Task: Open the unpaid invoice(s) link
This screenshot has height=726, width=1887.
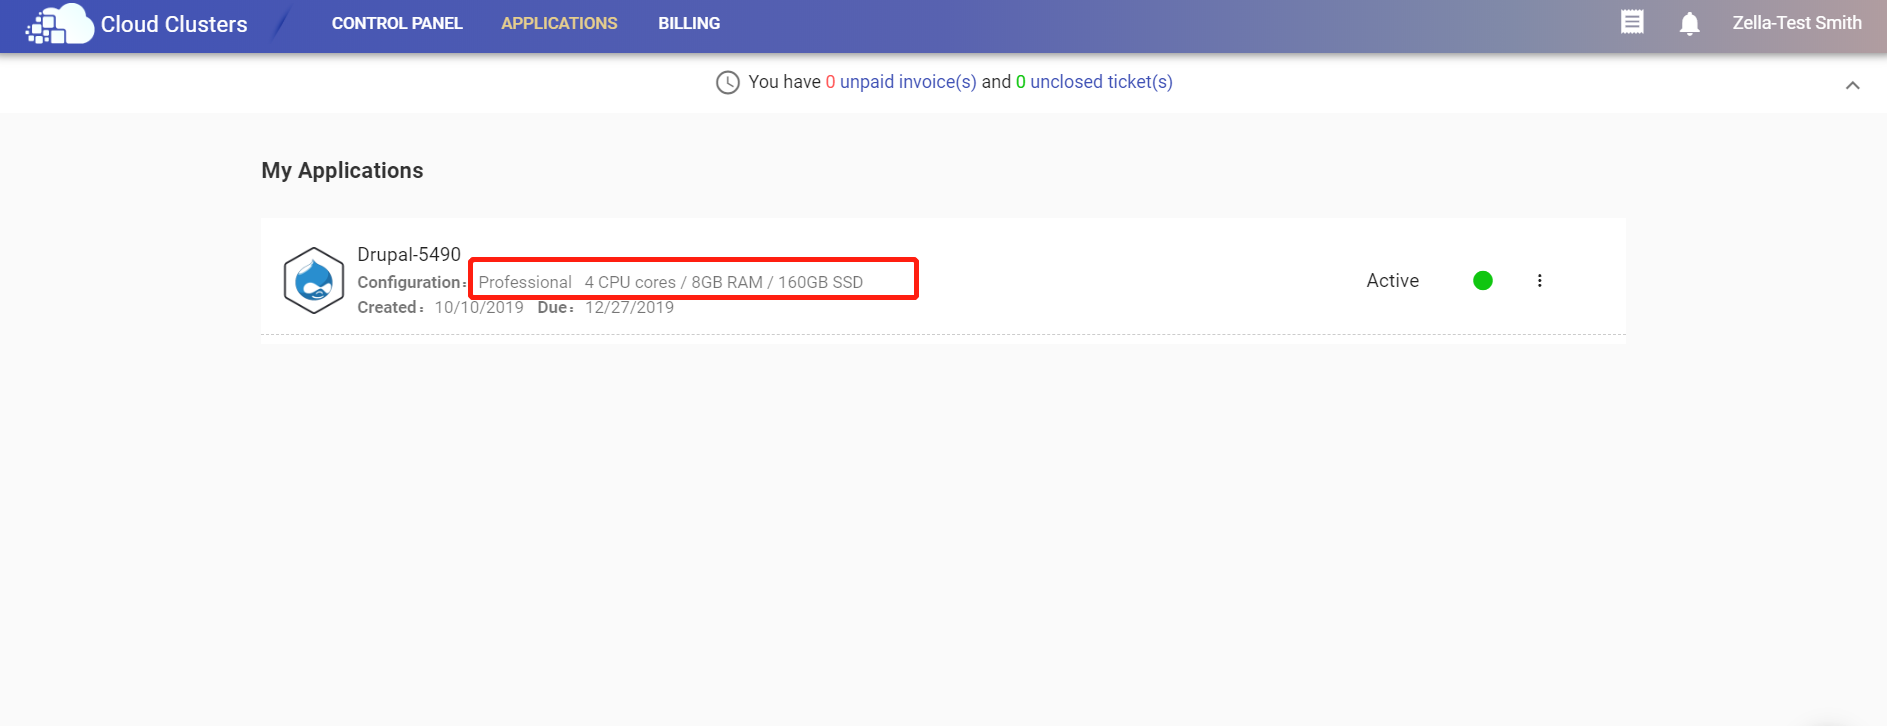Action: click(908, 82)
